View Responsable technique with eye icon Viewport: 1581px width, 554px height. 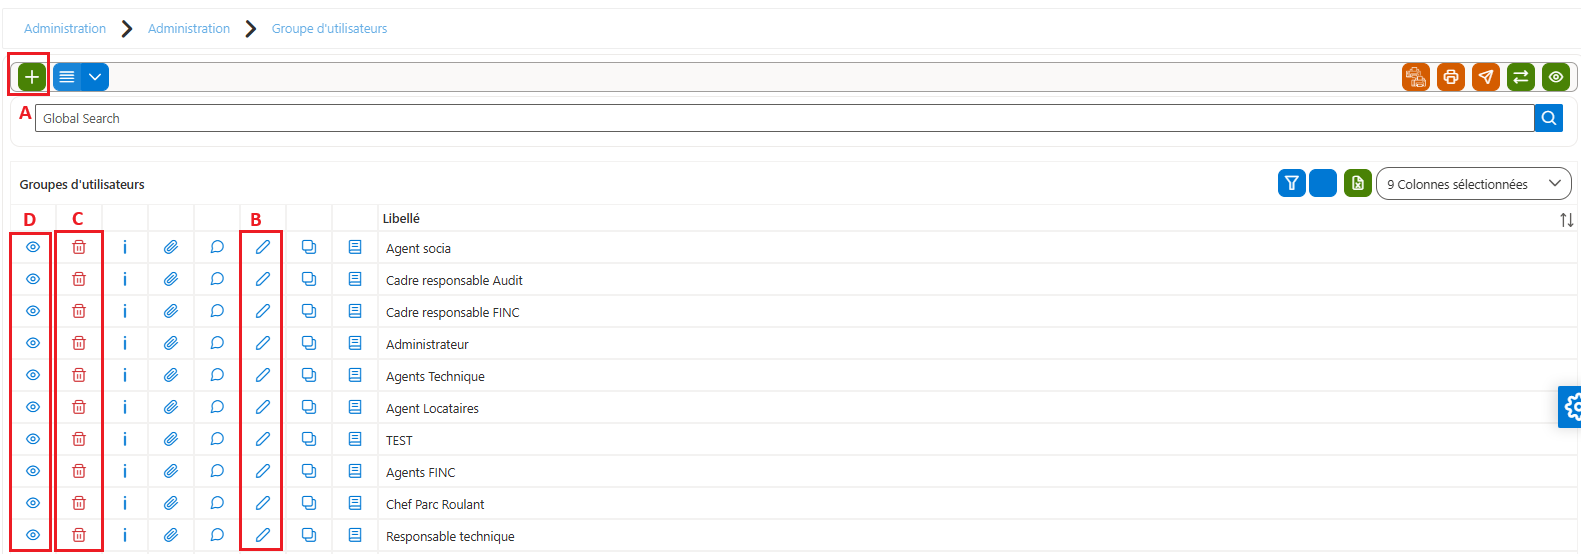click(33, 535)
